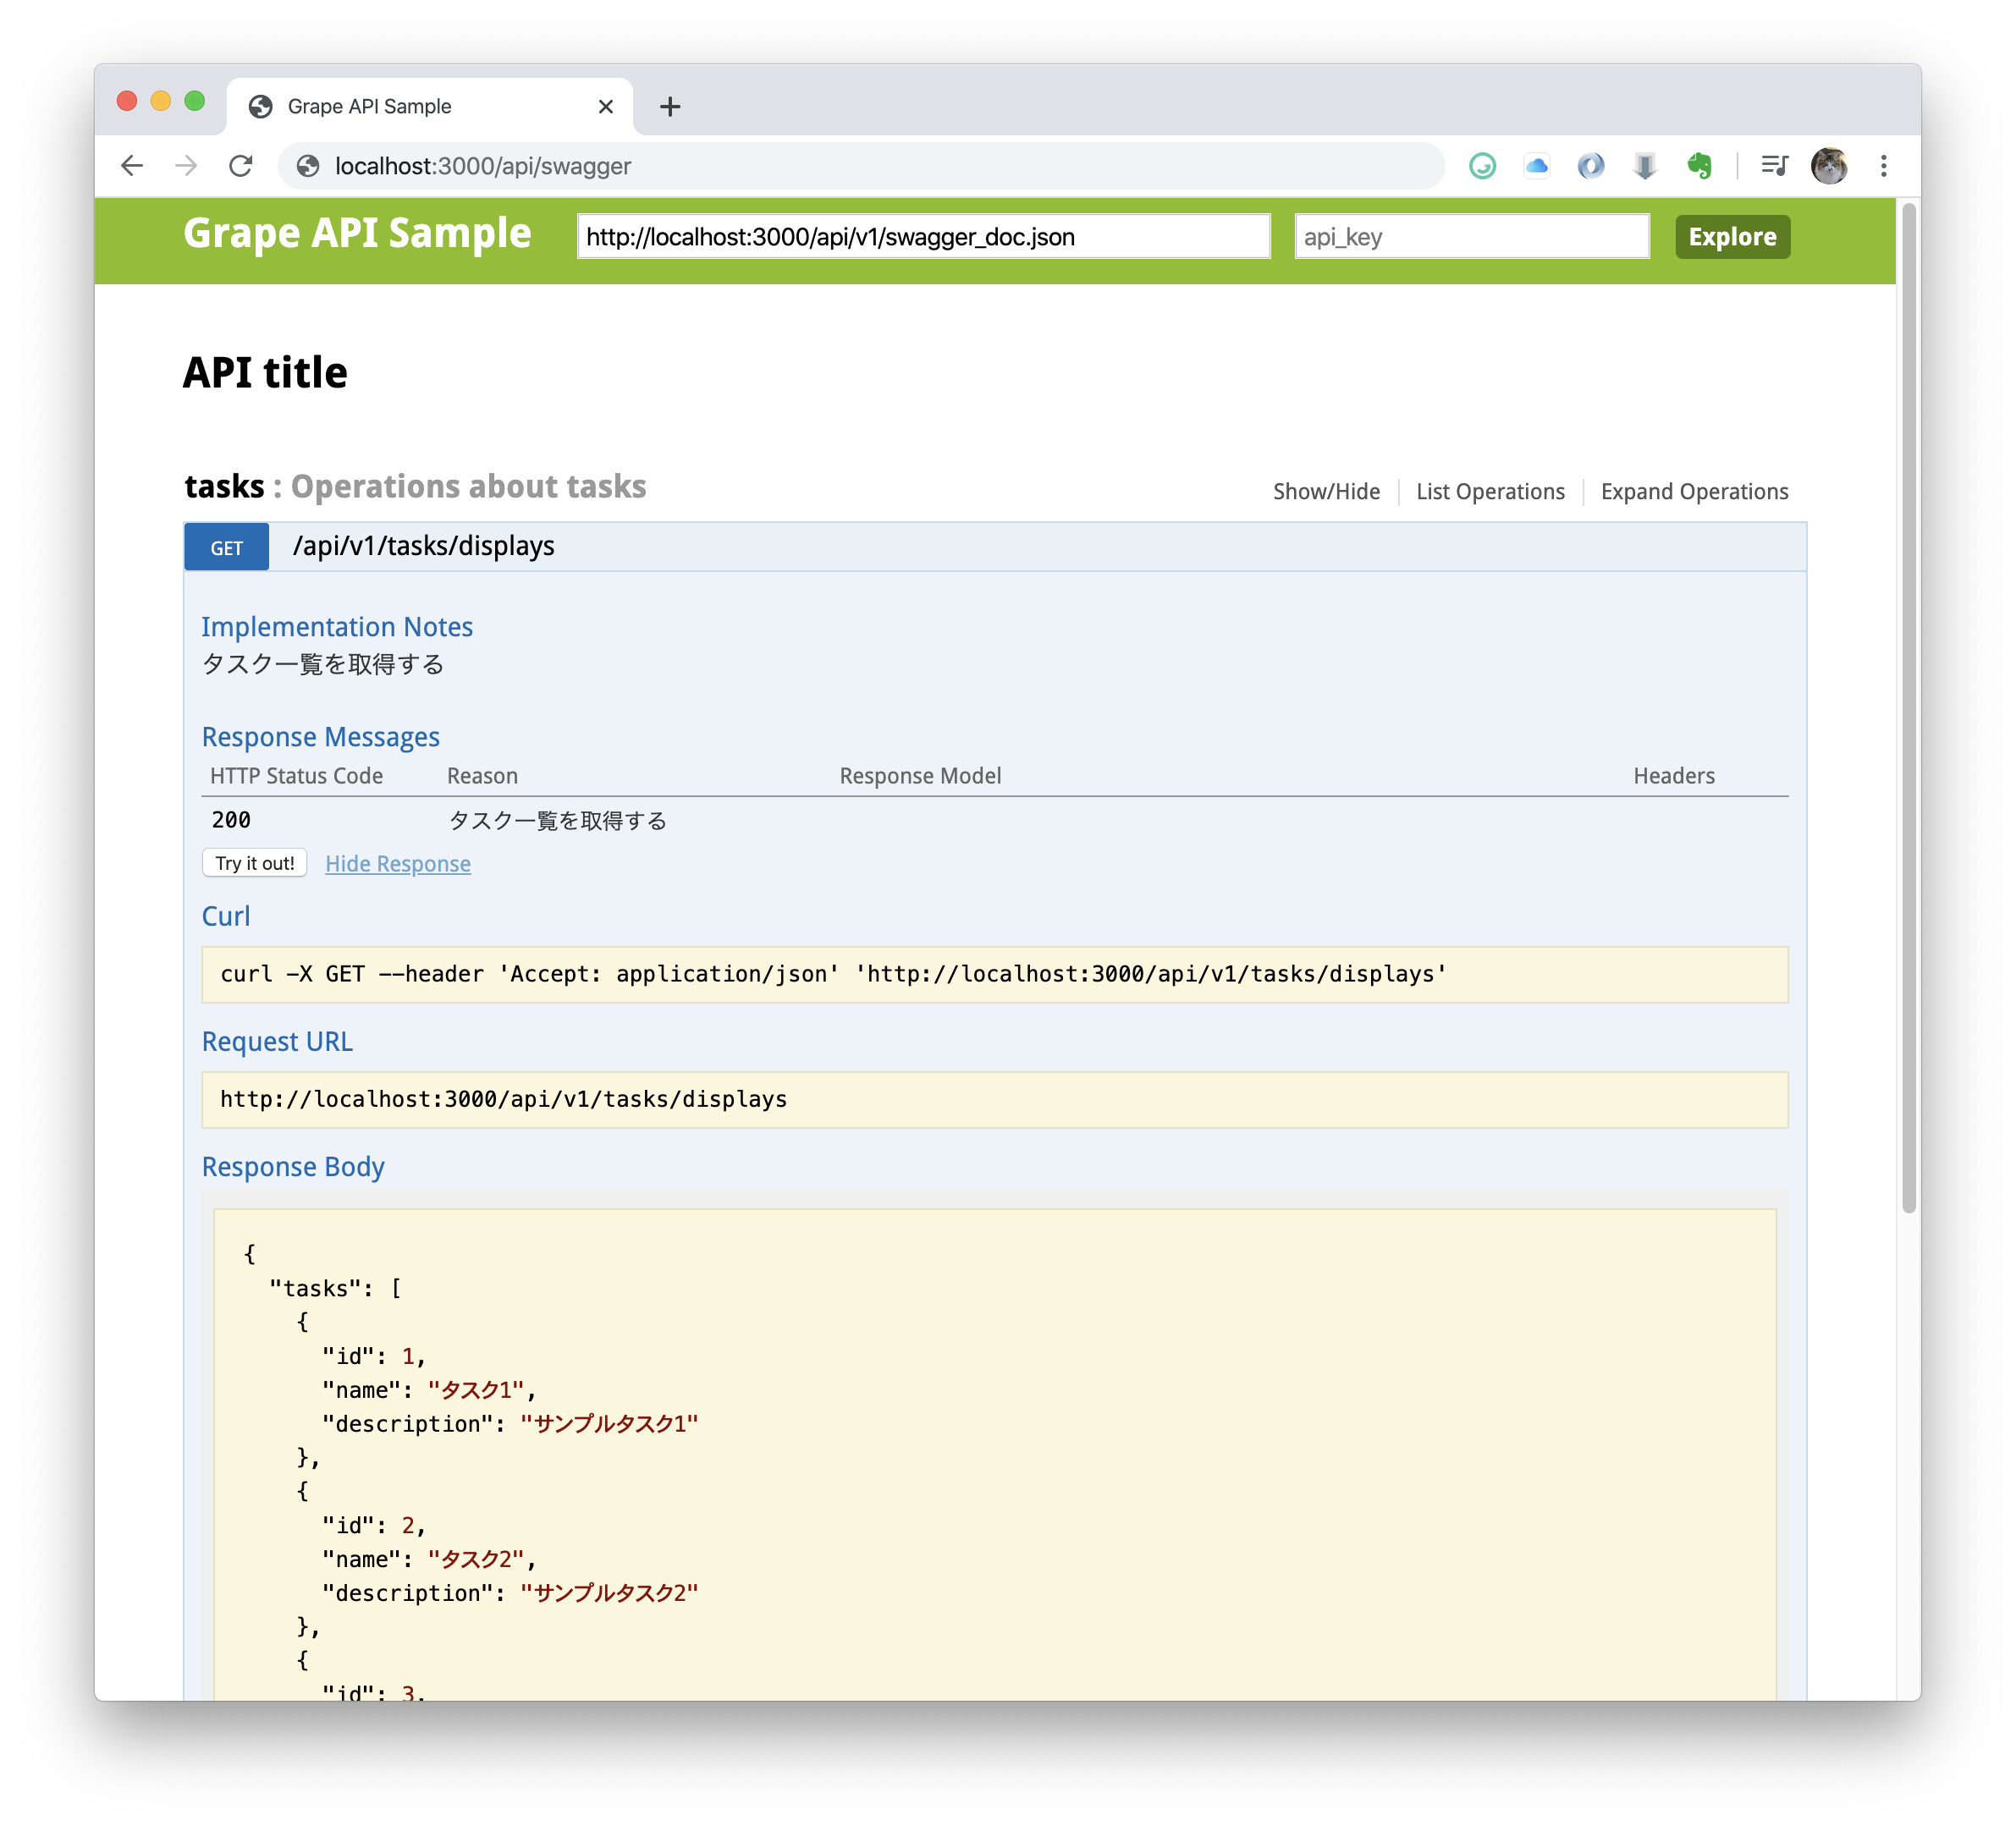Open the media control playlist icon

coord(1774,166)
